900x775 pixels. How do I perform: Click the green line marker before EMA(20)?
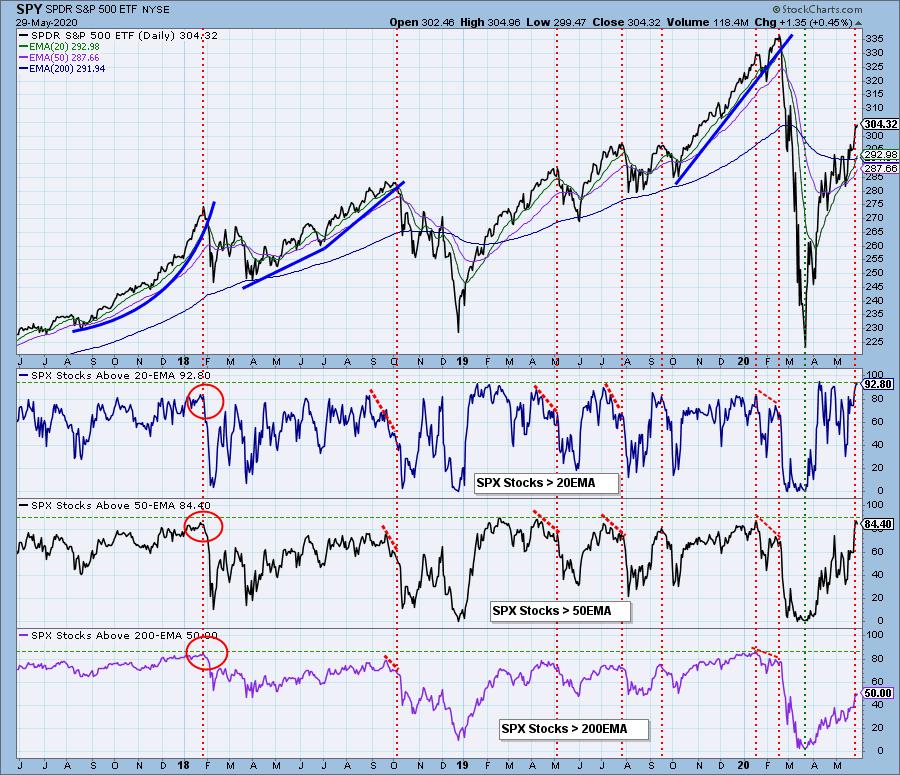click(24, 46)
